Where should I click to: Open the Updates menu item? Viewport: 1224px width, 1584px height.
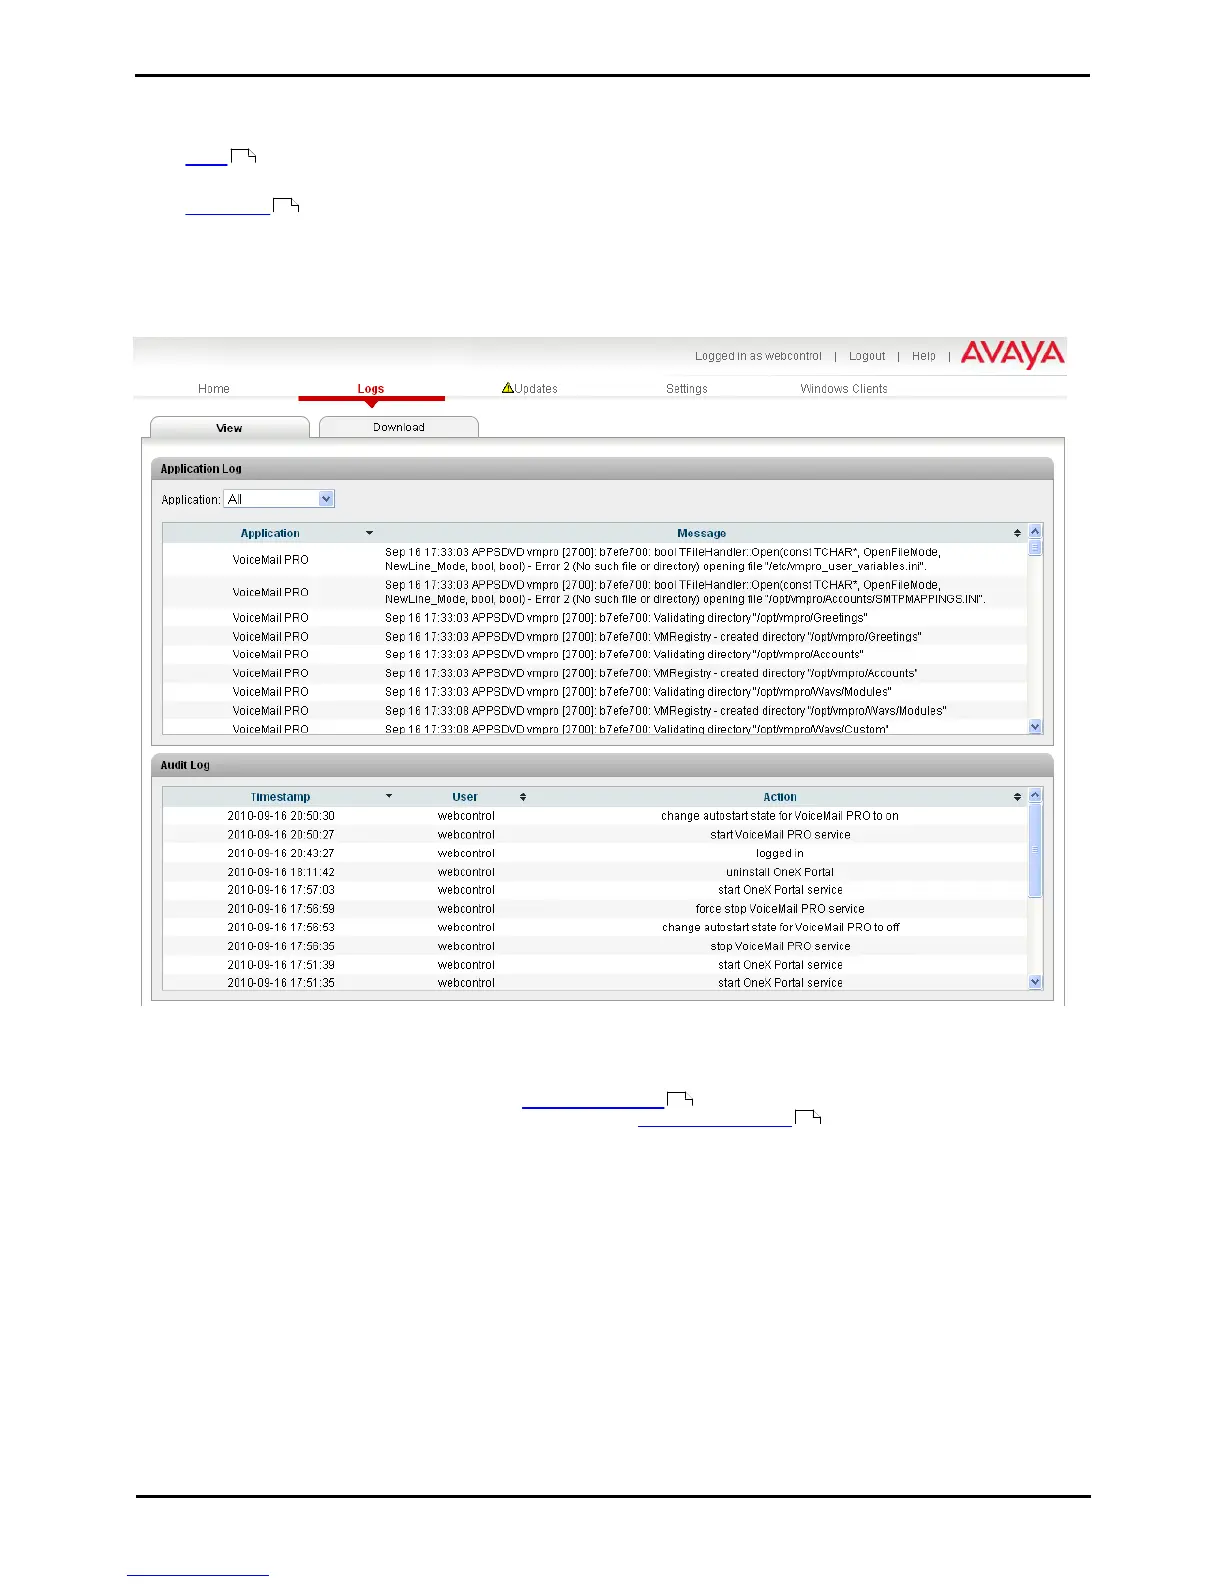(x=536, y=389)
